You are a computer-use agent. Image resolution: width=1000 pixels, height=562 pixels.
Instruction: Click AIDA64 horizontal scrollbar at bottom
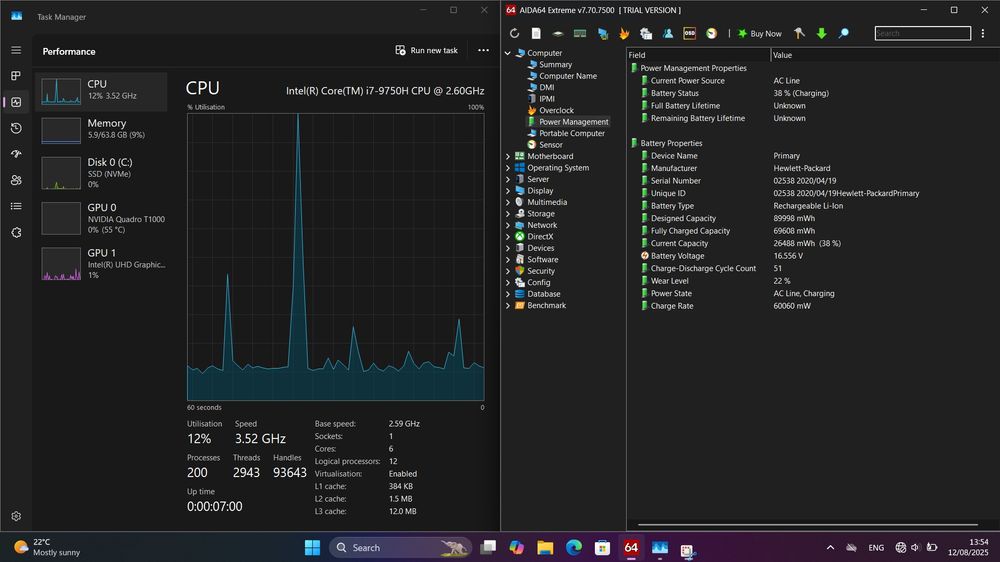(808, 525)
